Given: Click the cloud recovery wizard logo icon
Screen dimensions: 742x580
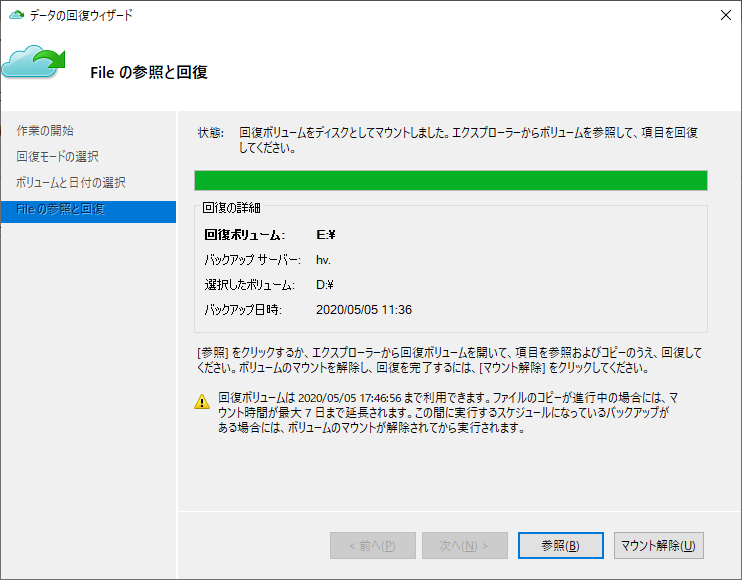Looking at the screenshot, I should tap(33, 62).
